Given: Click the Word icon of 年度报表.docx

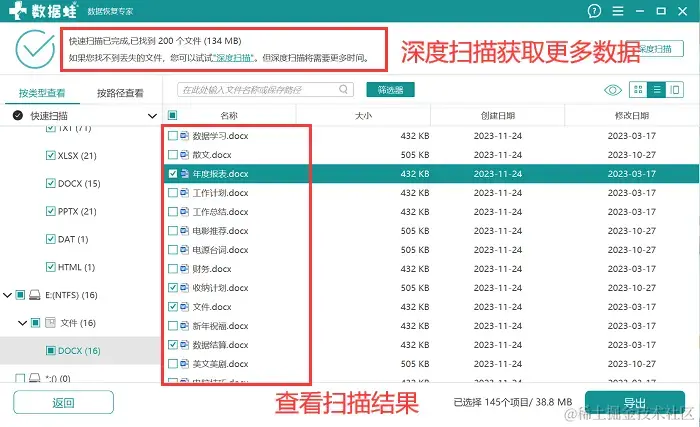Looking at the screenshot, I should (x=184, y=174).
